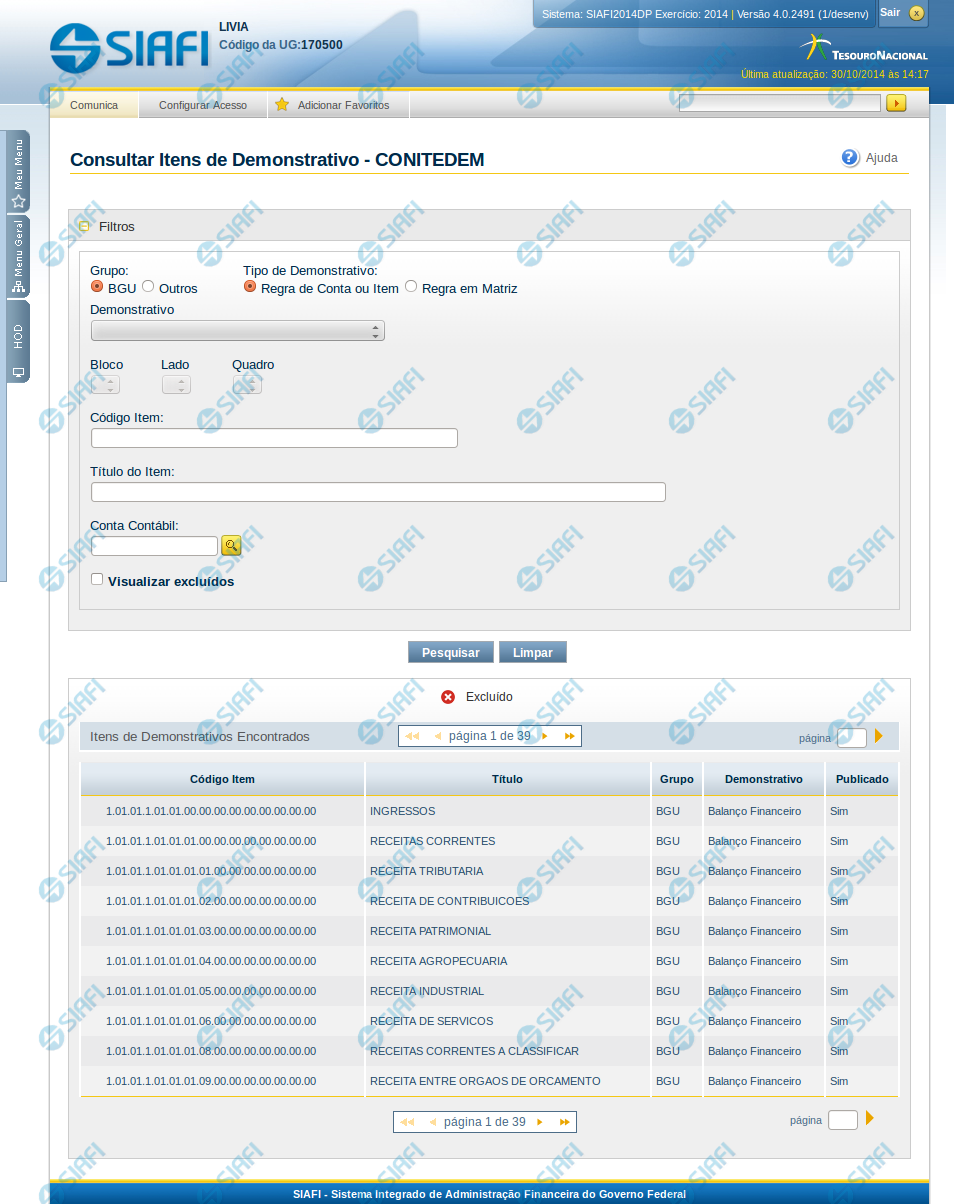The image size is (954, 1204).
Task: Click into the Título do Item field
Action: point(378,492)
